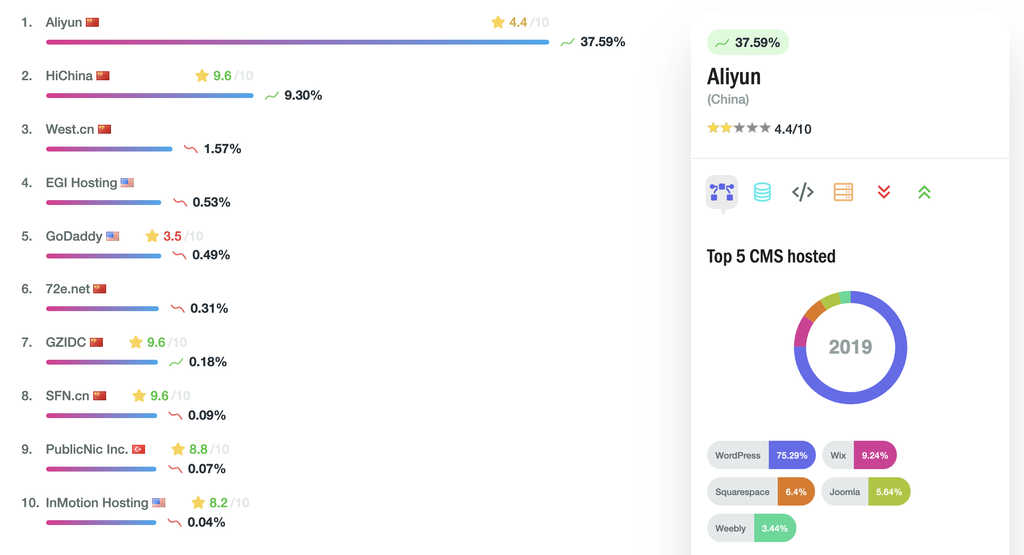Click the star icon next to GoDaddy rating

(x=152, y=236)
